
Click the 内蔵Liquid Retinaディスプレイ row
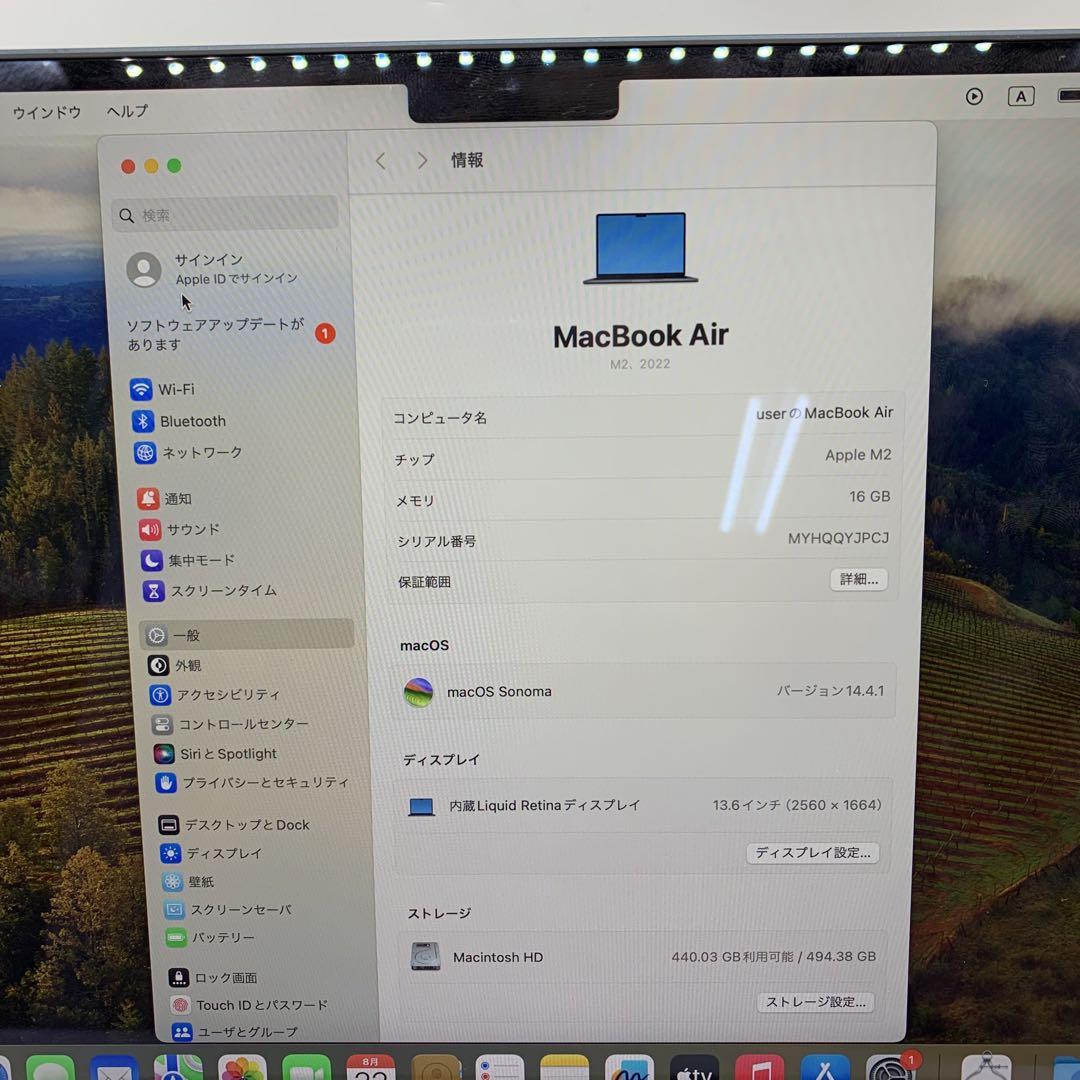[x=643, y=805]
